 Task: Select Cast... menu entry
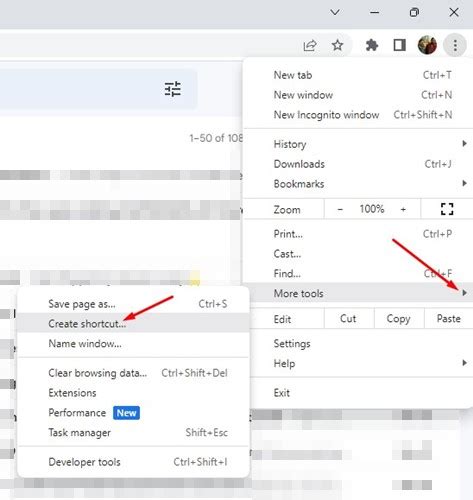point(358,254)
